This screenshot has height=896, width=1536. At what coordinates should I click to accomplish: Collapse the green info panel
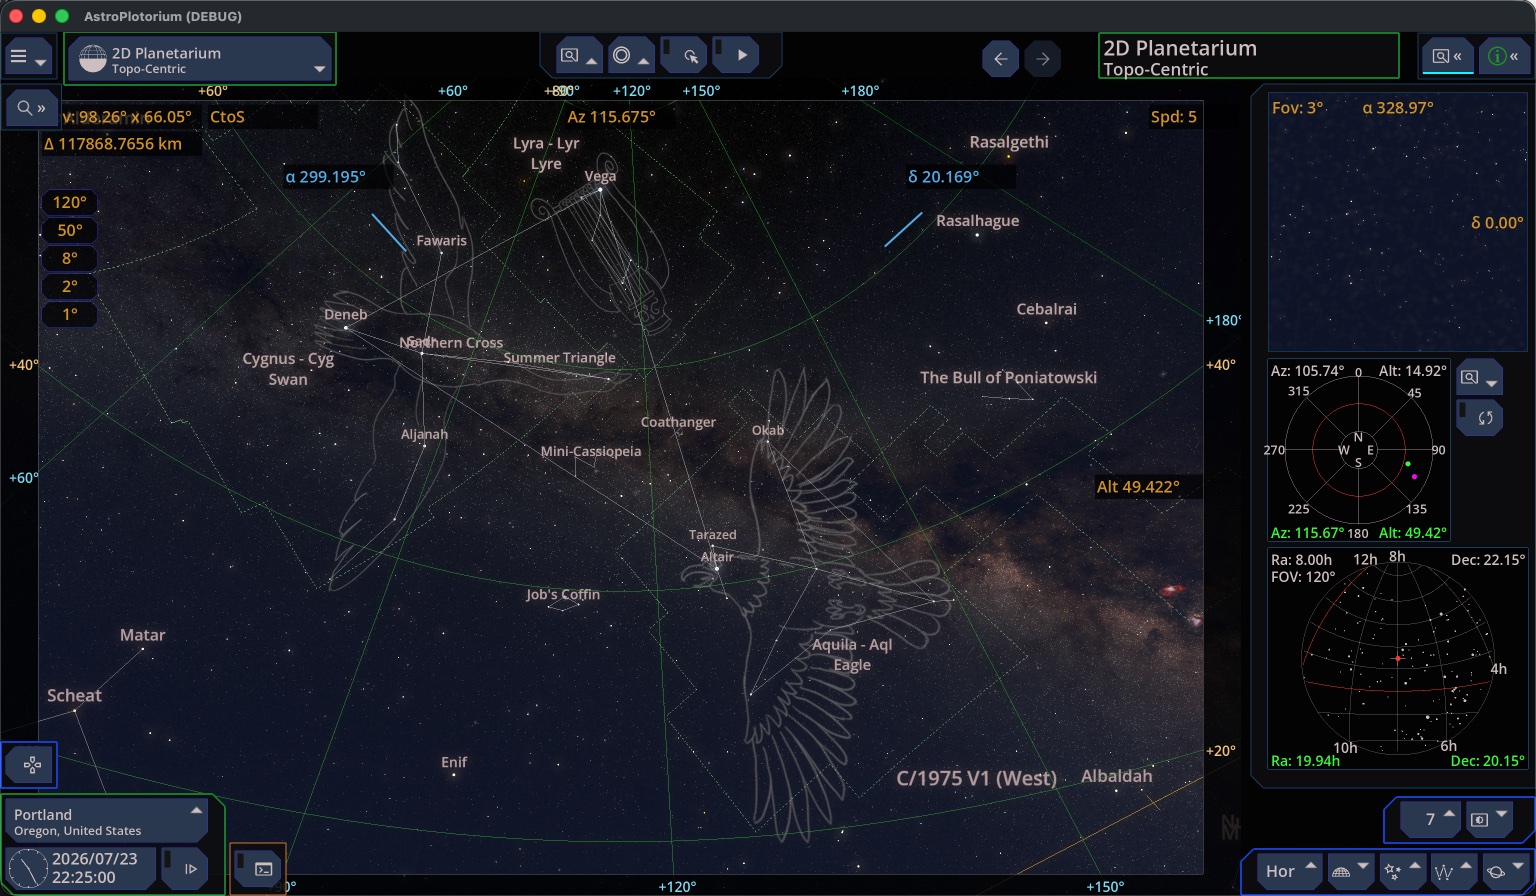point(1503,57)
